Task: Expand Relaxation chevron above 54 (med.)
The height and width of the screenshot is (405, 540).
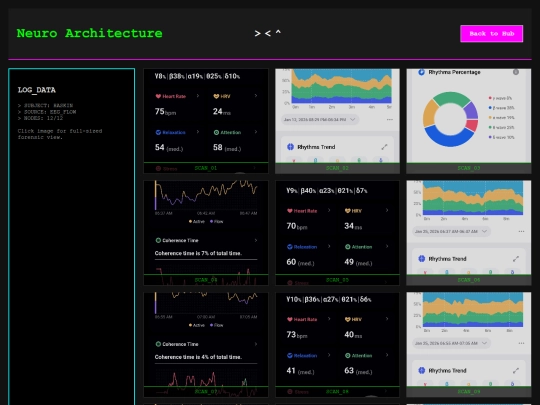Action: (198, 132)
